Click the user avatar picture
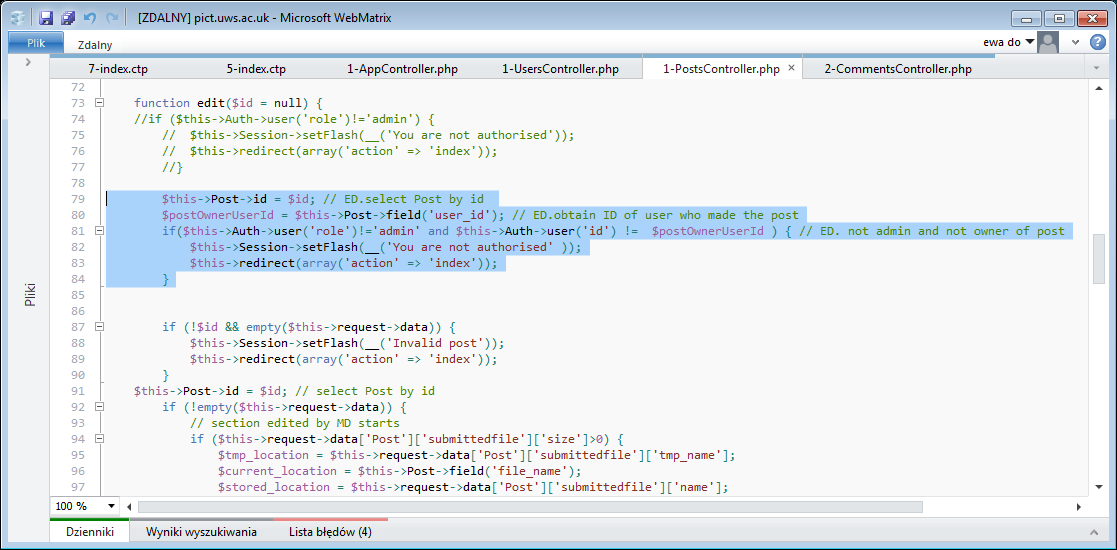 (1047, 43)
